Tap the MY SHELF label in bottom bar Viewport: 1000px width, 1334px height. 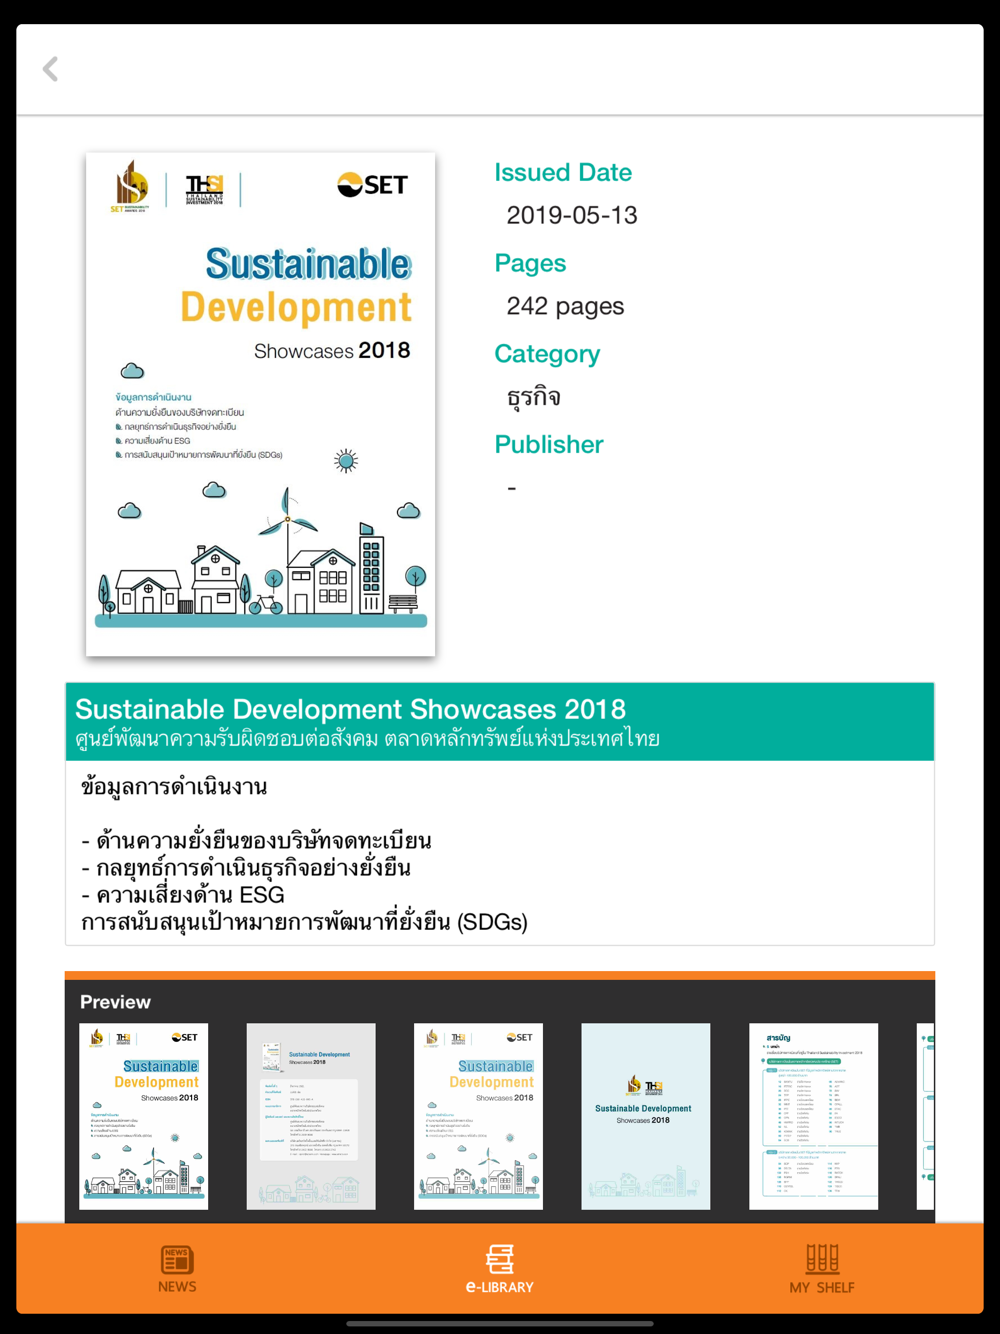coord(822,1287)
